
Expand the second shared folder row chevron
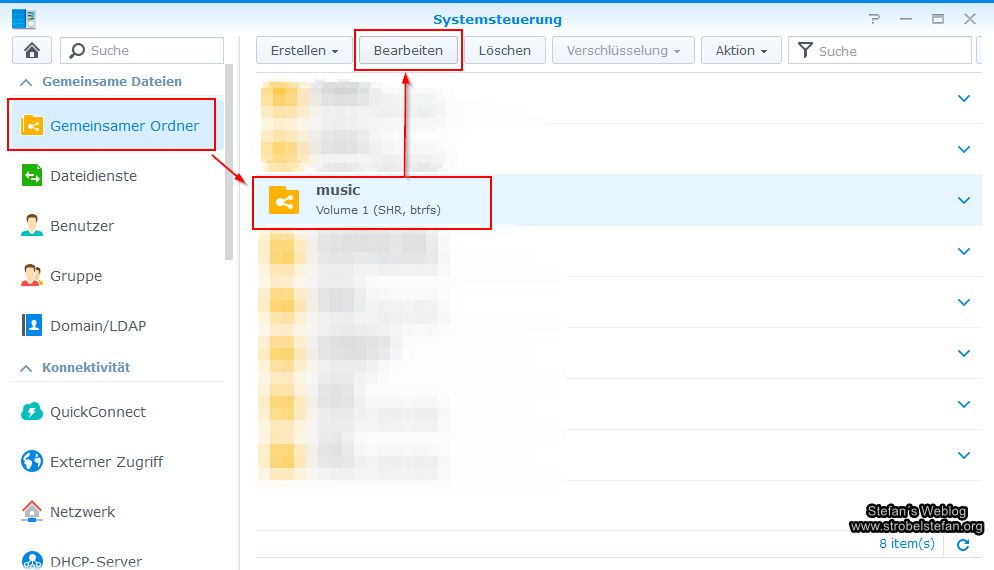[x=964, y=150]
